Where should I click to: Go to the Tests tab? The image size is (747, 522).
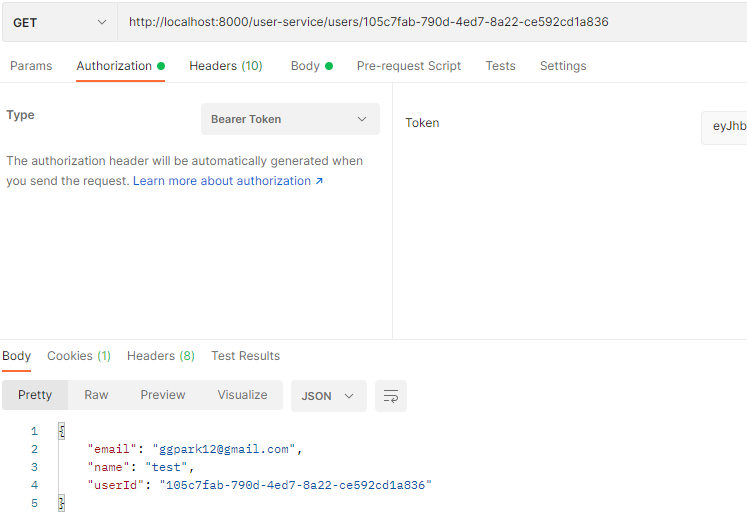pyautogui.click(x=500, y=66)
